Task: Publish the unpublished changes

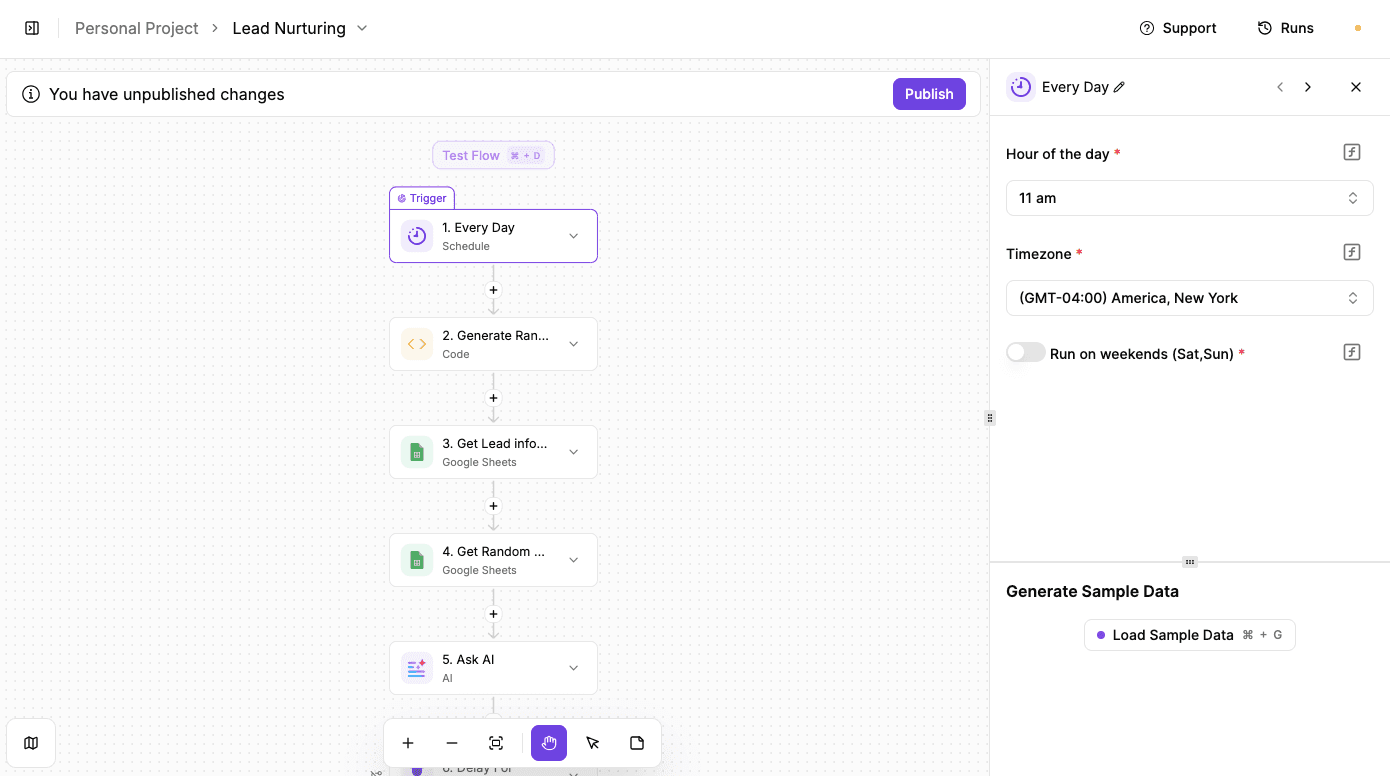Action: pos(929,93)
